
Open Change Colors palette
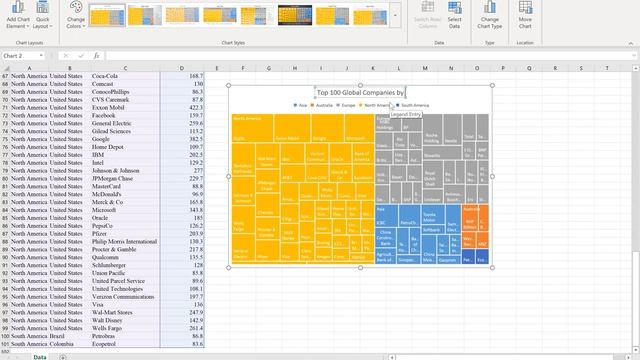[76, 15]
